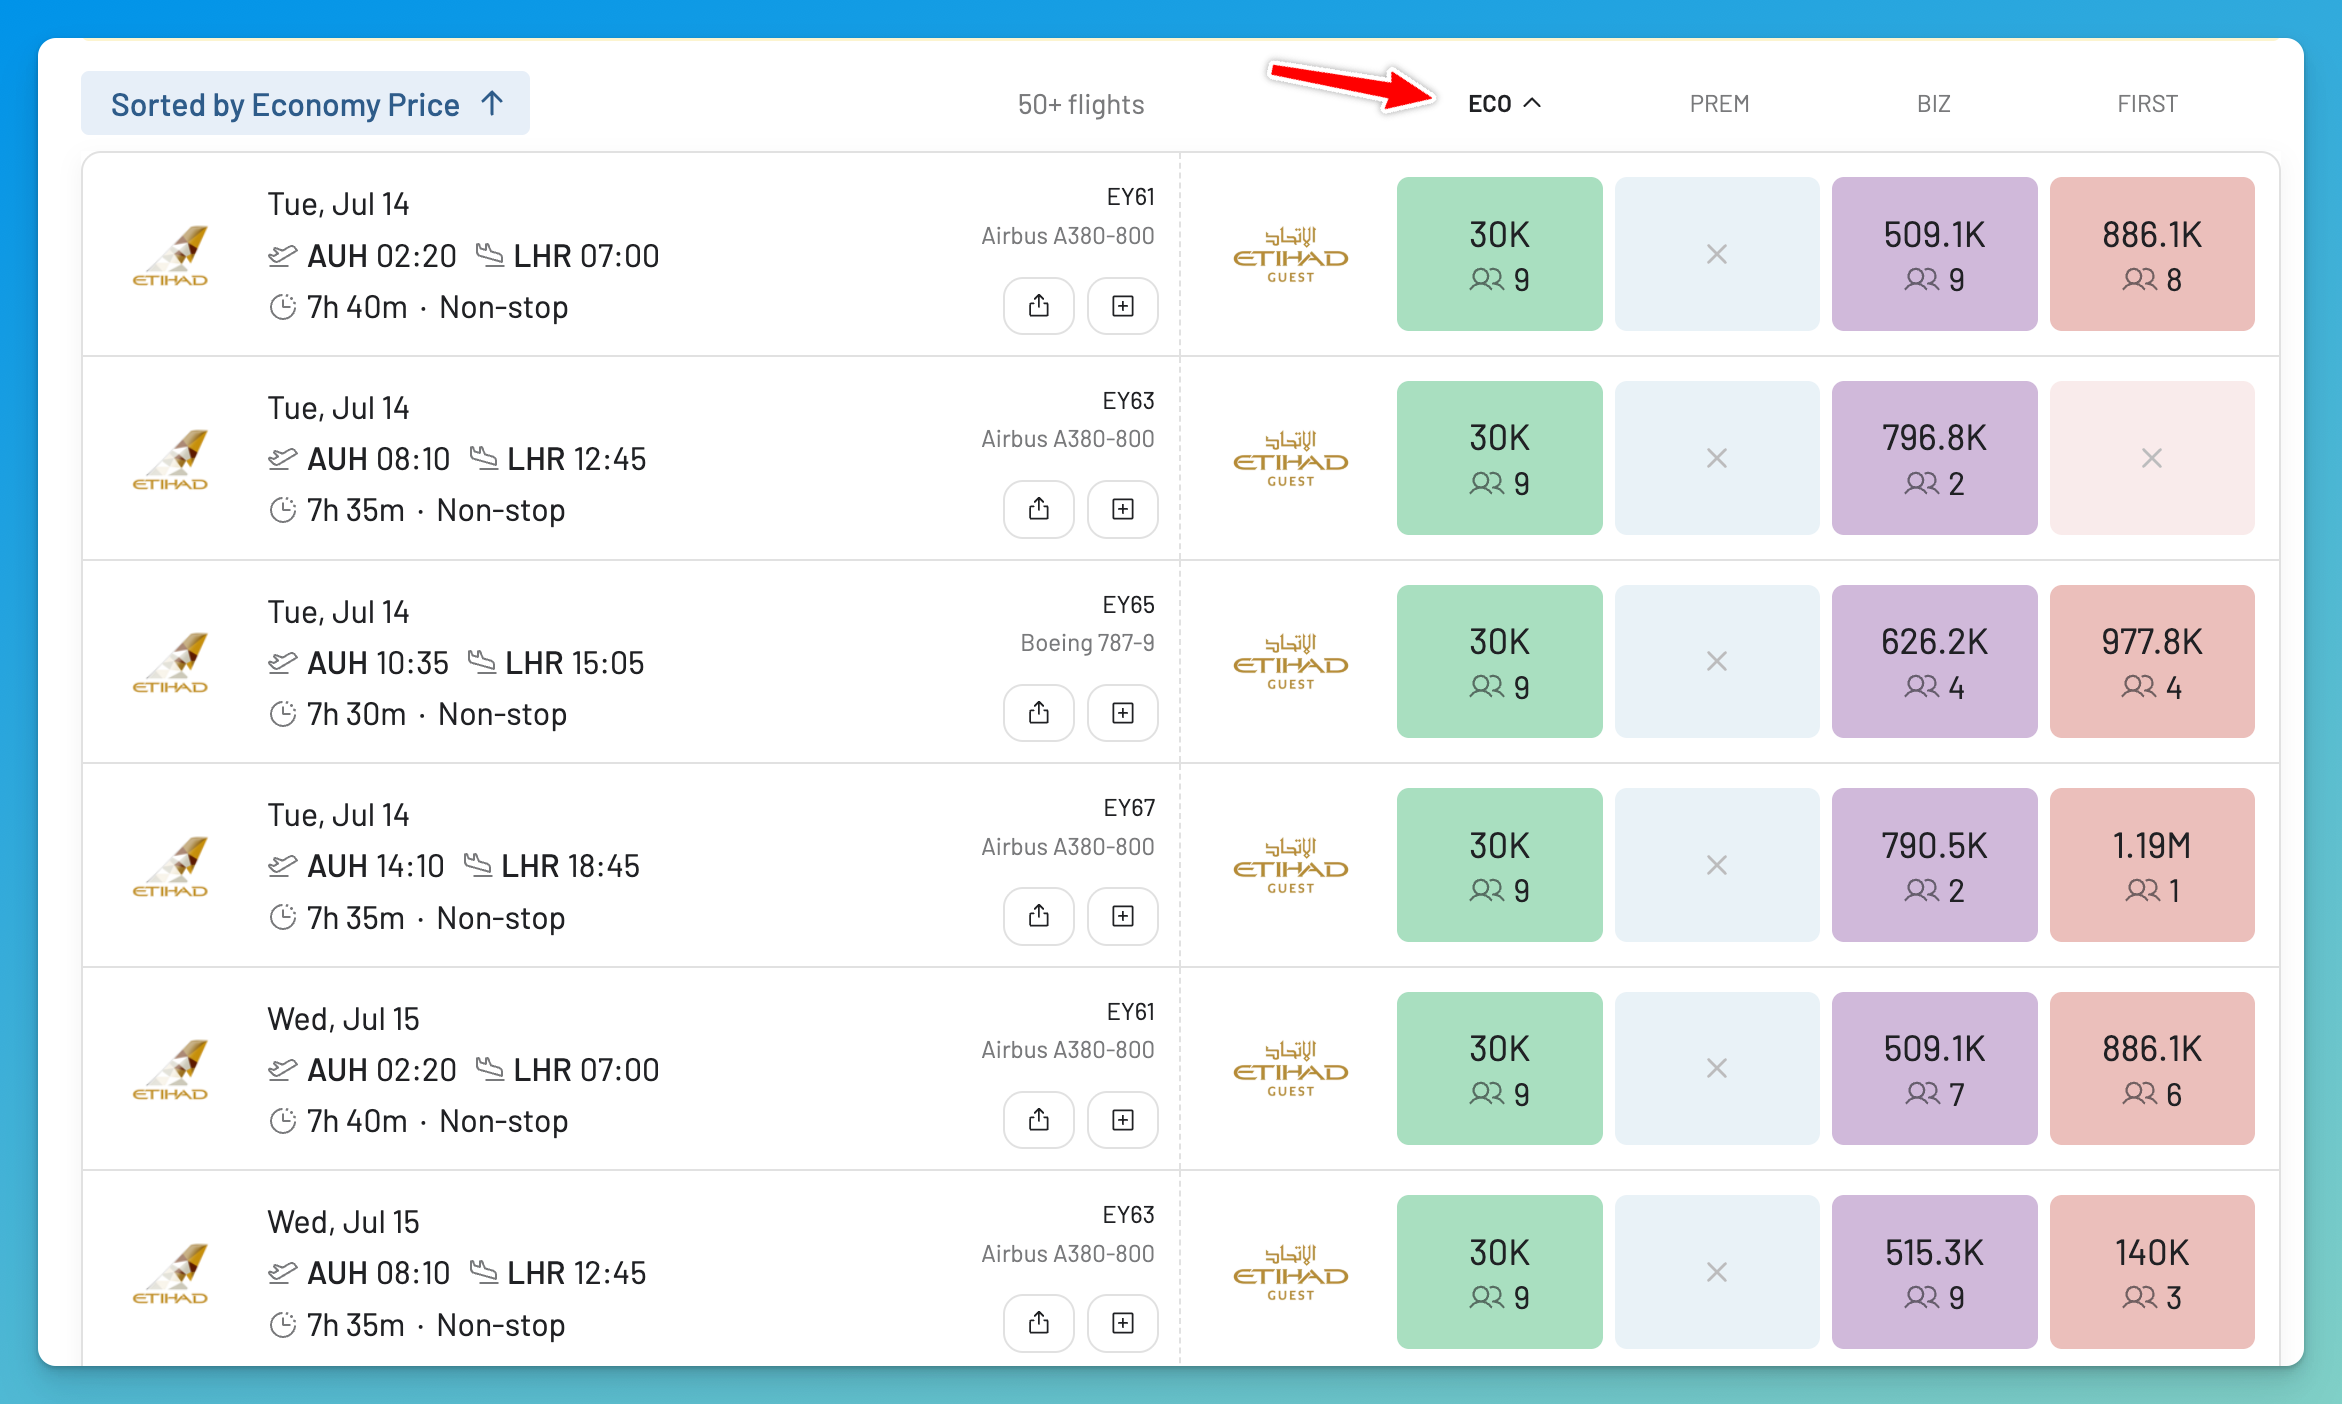
Task: Click '50+ flights' count text
Action: tap(1081, 104)
